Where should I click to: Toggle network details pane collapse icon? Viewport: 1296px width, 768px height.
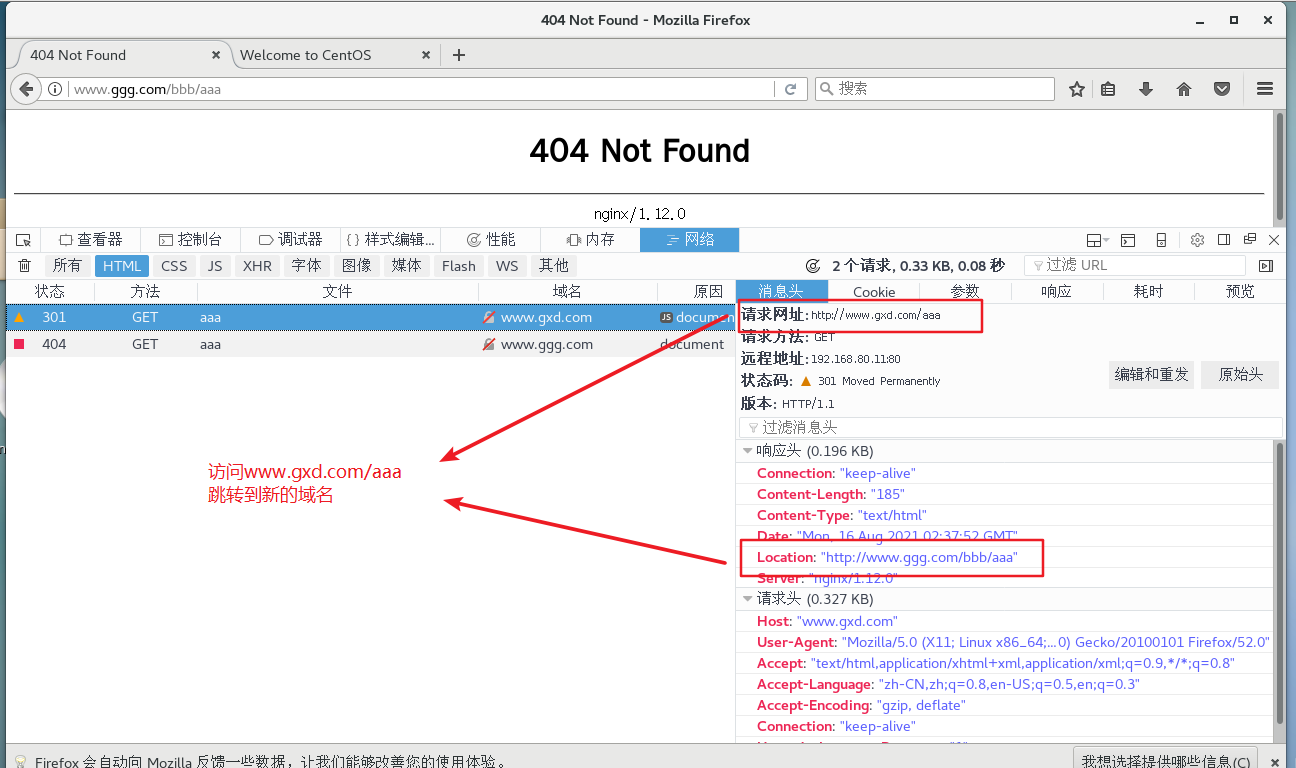tap(1266, 266)
